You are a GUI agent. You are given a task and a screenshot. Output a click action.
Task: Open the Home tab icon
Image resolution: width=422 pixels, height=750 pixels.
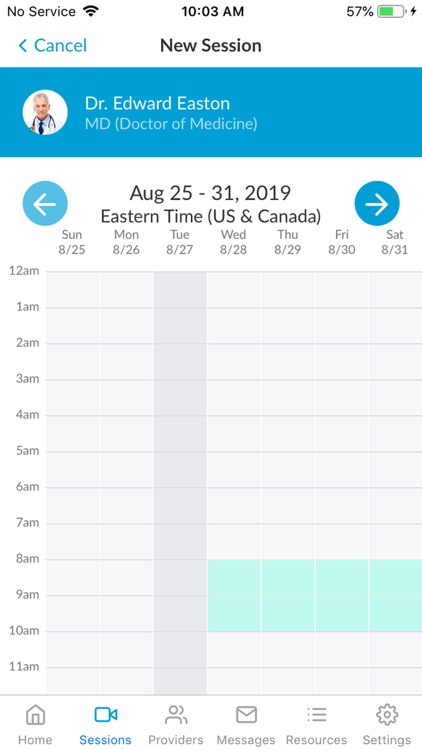click(x=35, y=724)
